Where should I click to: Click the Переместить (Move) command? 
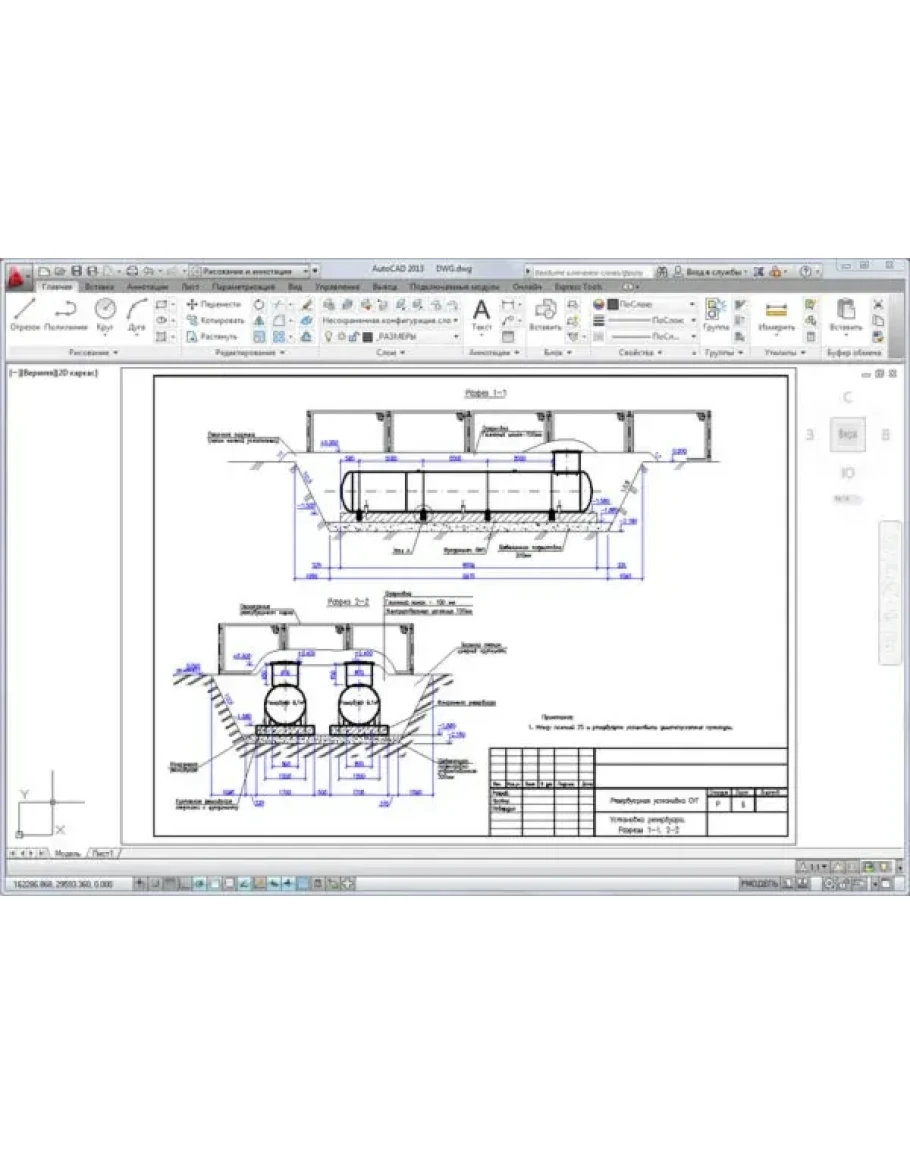coord(214,303)
